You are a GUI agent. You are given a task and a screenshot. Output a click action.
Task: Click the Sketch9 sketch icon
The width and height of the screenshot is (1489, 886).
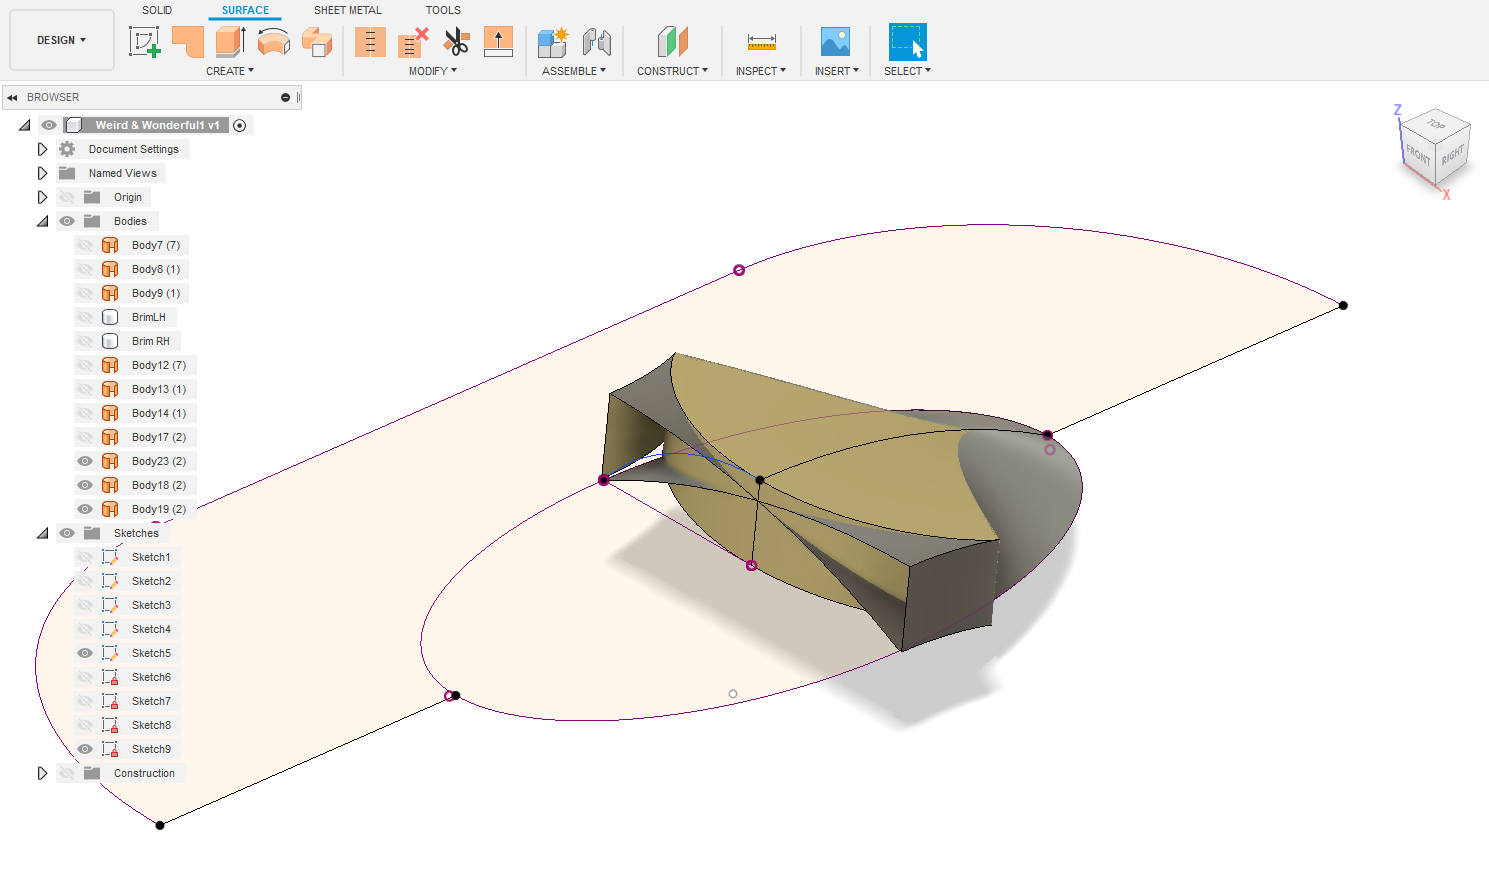[110, 749]
